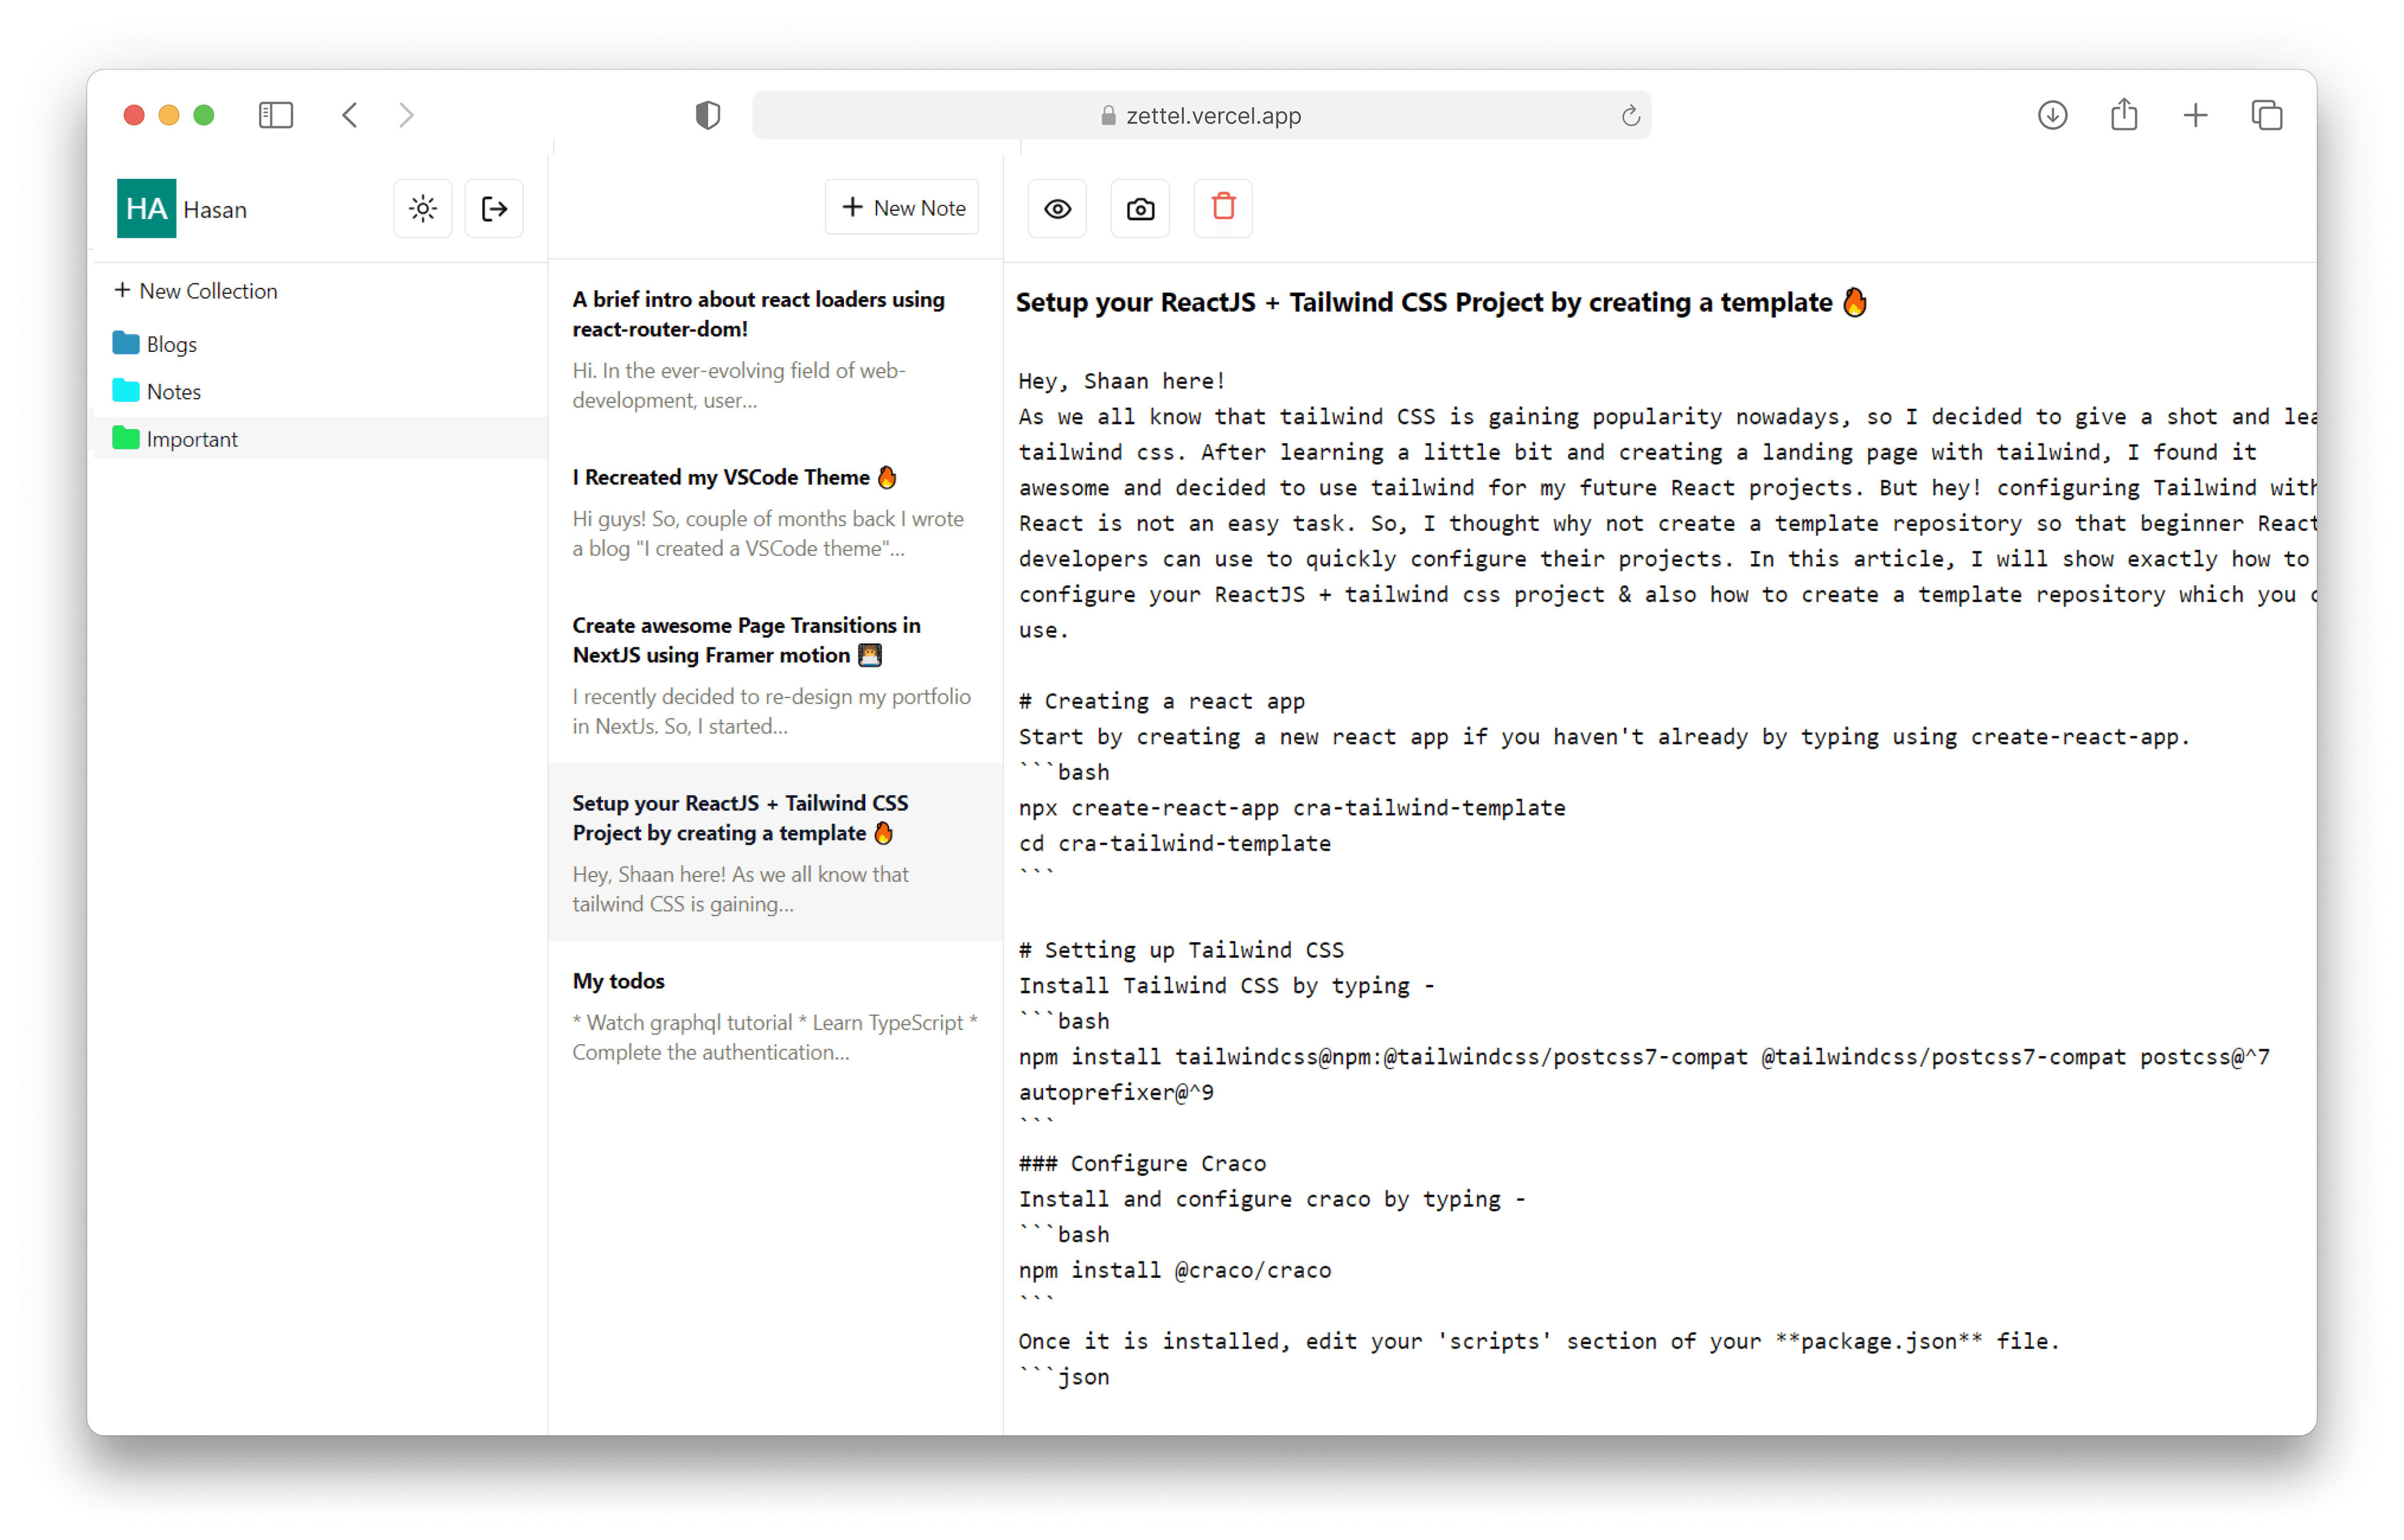Open the Notes collection
Viewport: 2404px width, 1540px height.
point(320,391)
